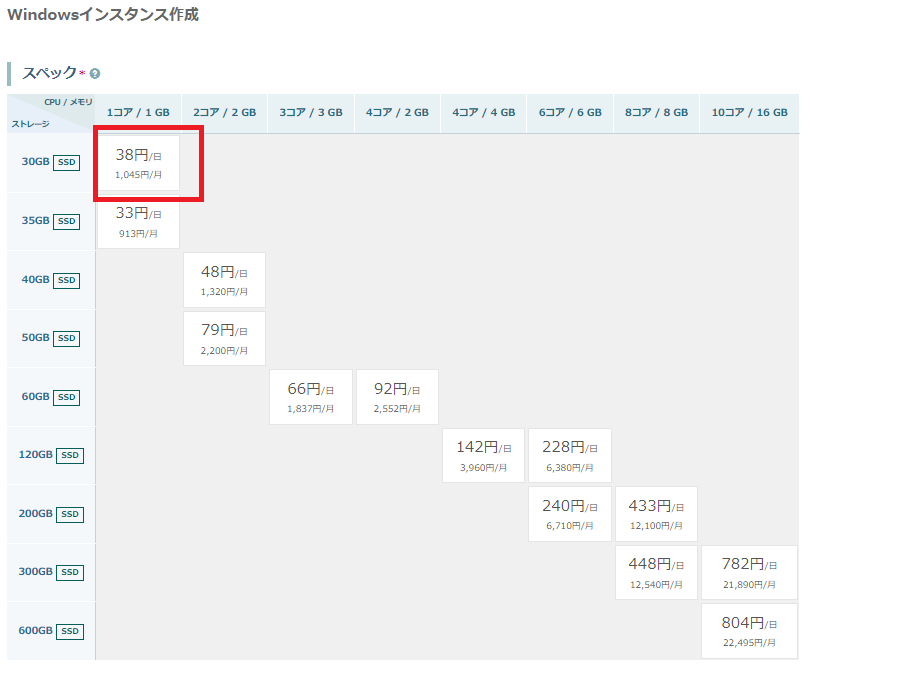Image resolution: width=899 pixels, height=675 pixels.
Task: Click the 4コア / 4 GB column header
Action: (x=483, y=113)
